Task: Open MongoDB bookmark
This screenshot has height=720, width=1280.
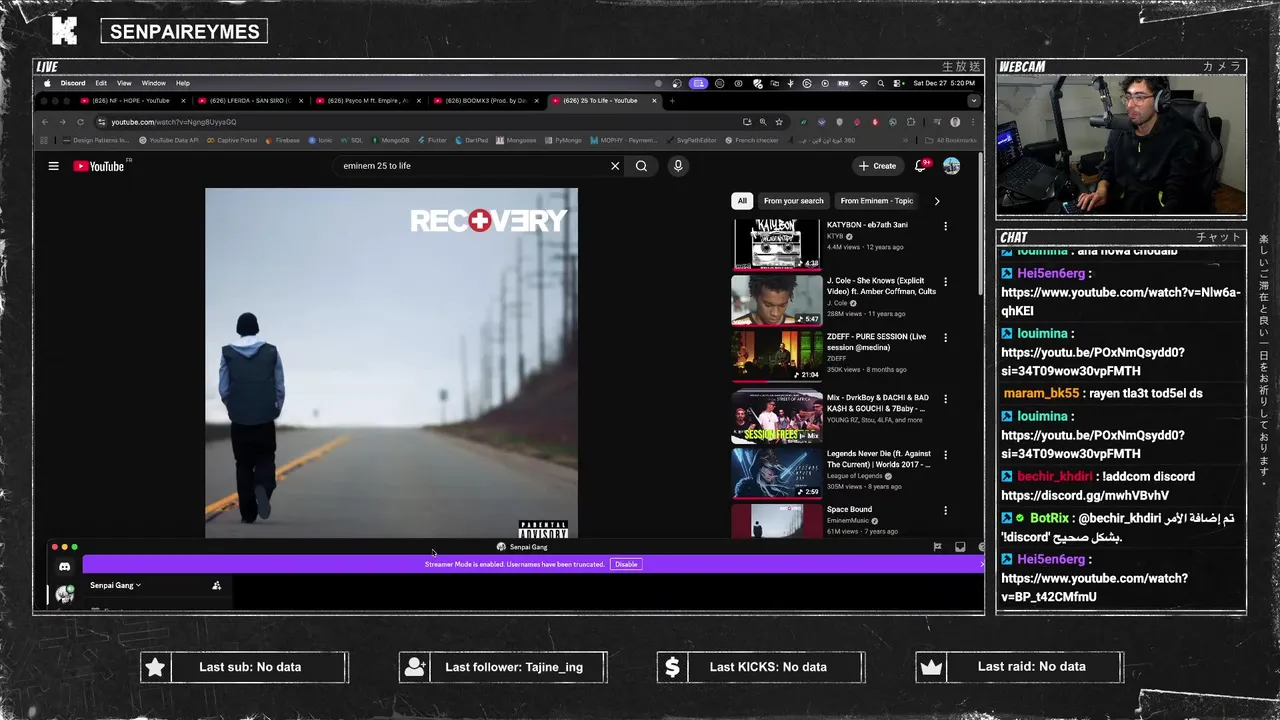Action: click(x=390, y=140)
